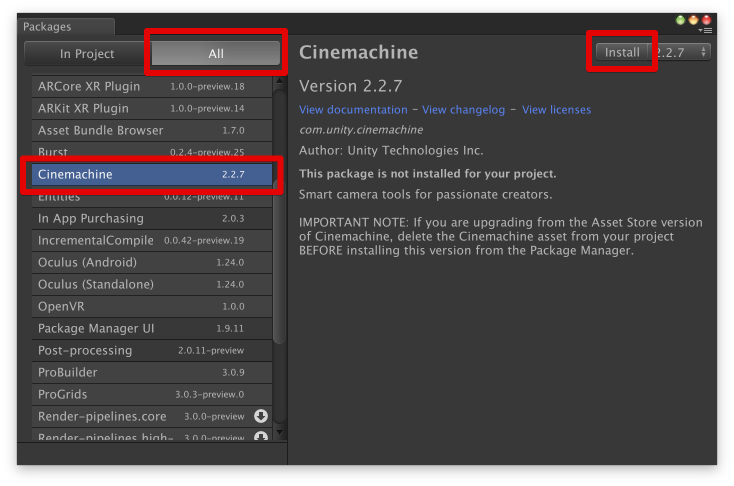The width and height of the screenshot is (734, 486).
Task: Click download icon on Render-pipelines.core row
Action: click(261, 416)
